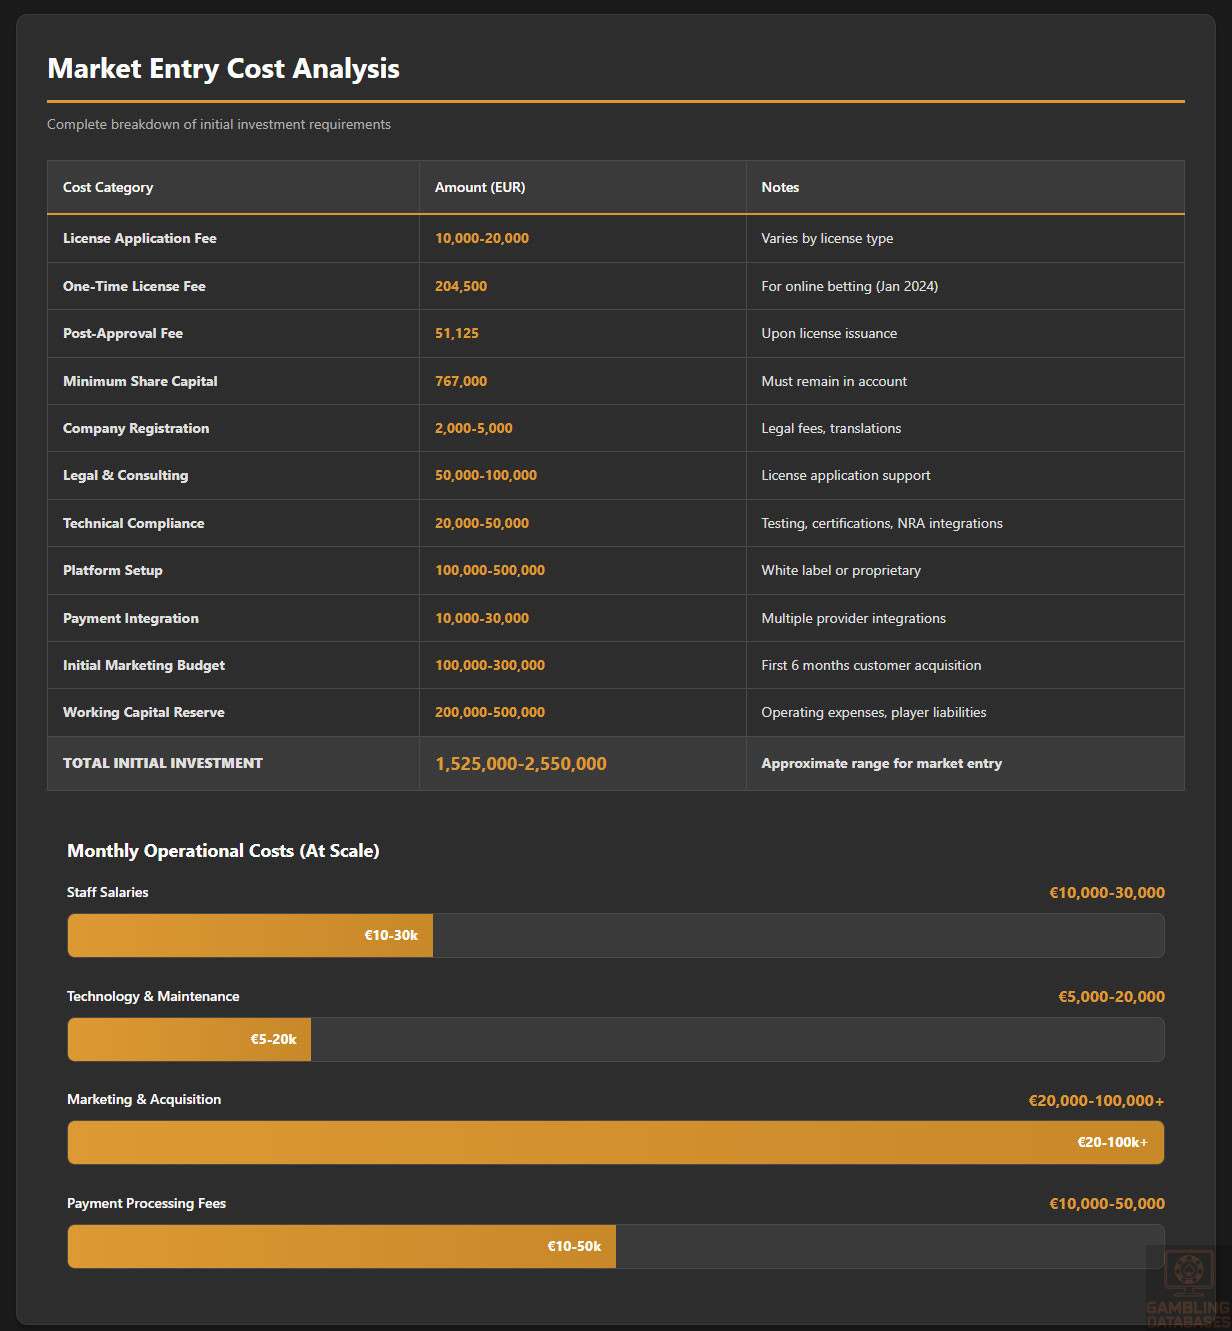Click the Minimum Share Capital value 767,000

(461, 381)
